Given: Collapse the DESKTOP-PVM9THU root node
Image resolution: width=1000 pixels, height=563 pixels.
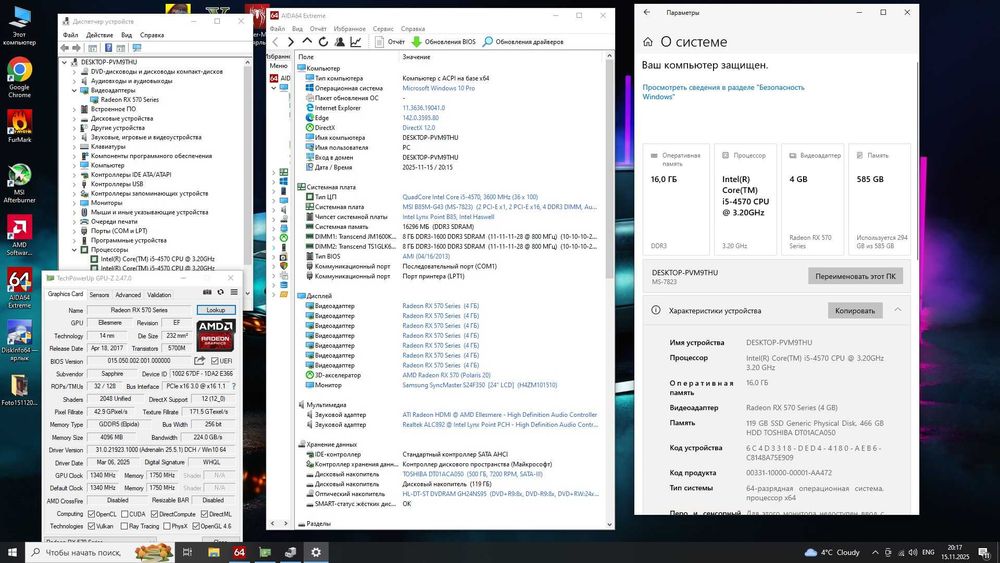Looking at the screenshot, I should tap(64, 62).
